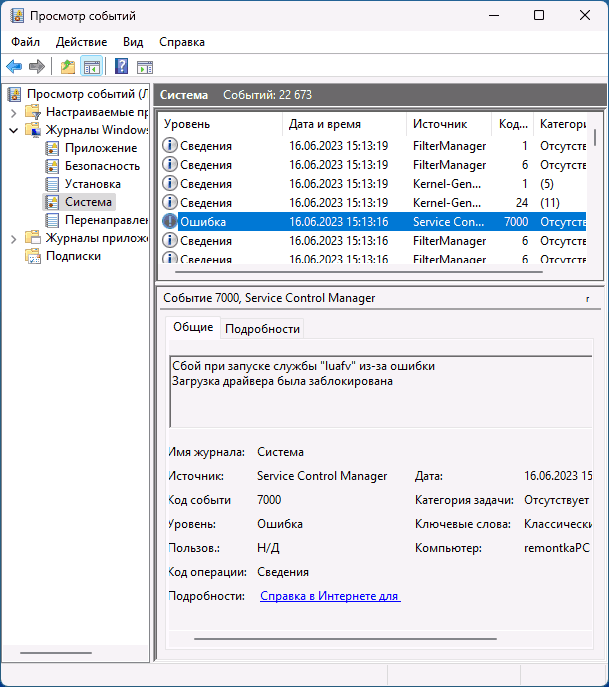The width and height of the screenshot is (609, 687).
Task: Open Help via blue question mark icon
Action: tap(121, 67)
